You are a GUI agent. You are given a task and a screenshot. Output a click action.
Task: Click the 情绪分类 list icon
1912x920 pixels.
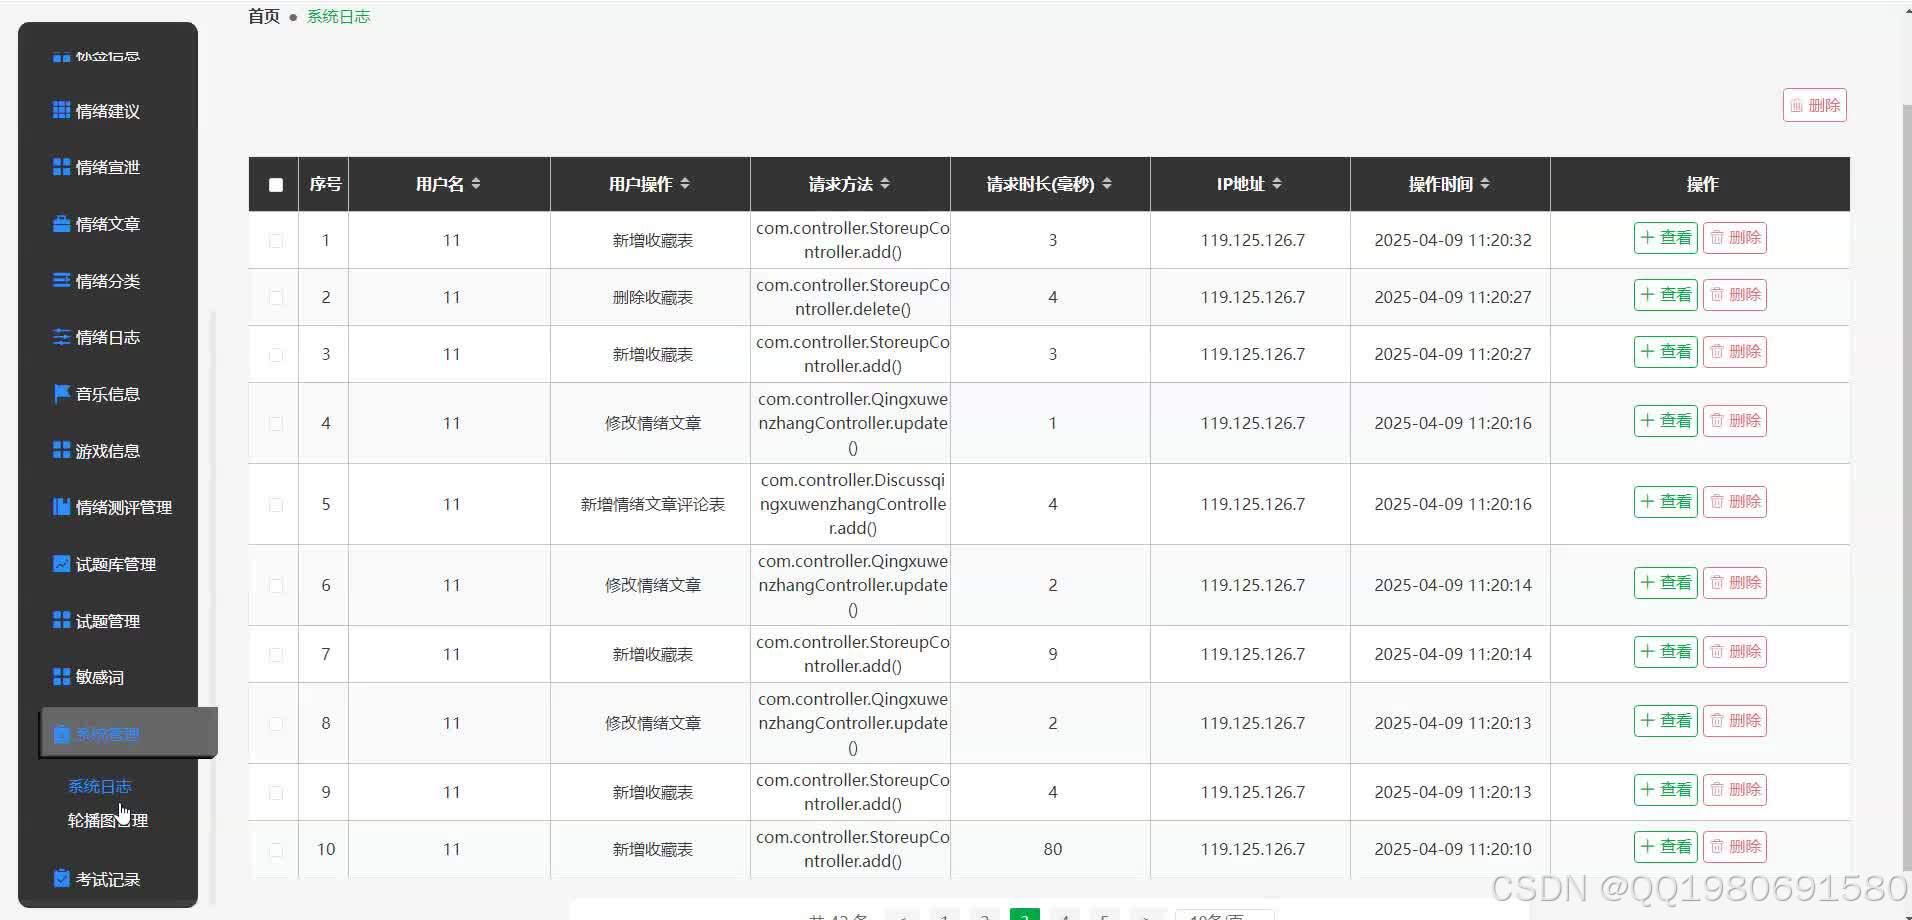coord(60,280)
